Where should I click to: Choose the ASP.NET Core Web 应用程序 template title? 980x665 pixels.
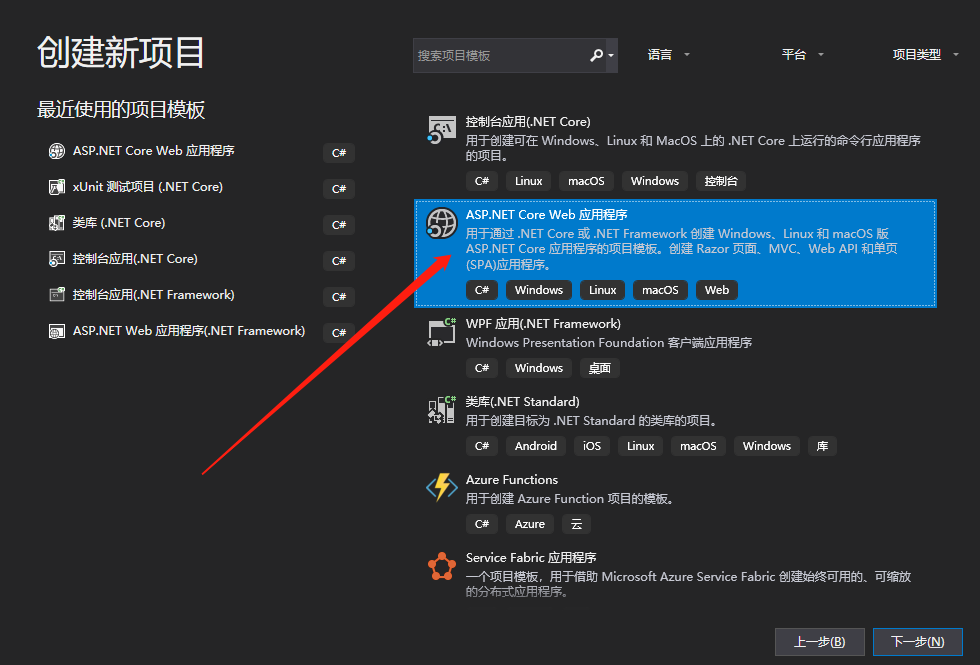546,214
